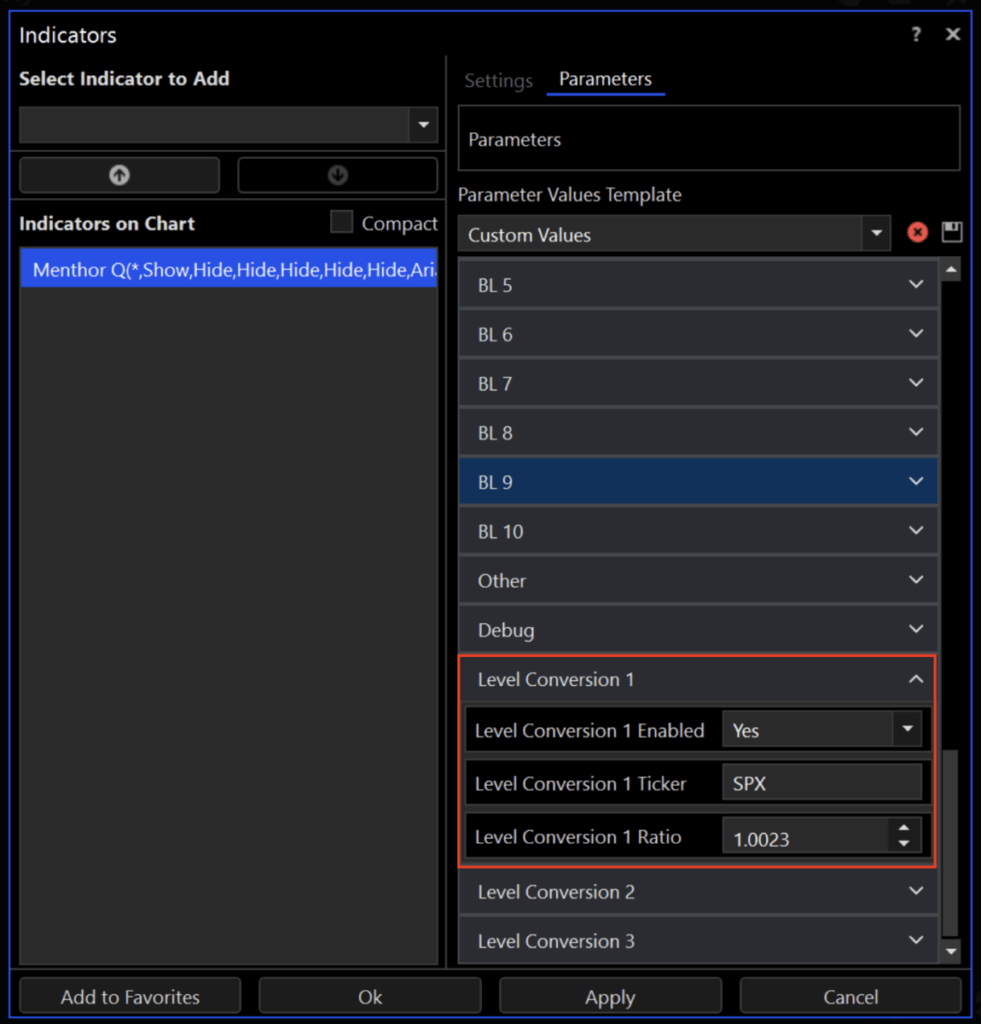Open the Parameter Values Template dropdown

(x=877, y=233)
